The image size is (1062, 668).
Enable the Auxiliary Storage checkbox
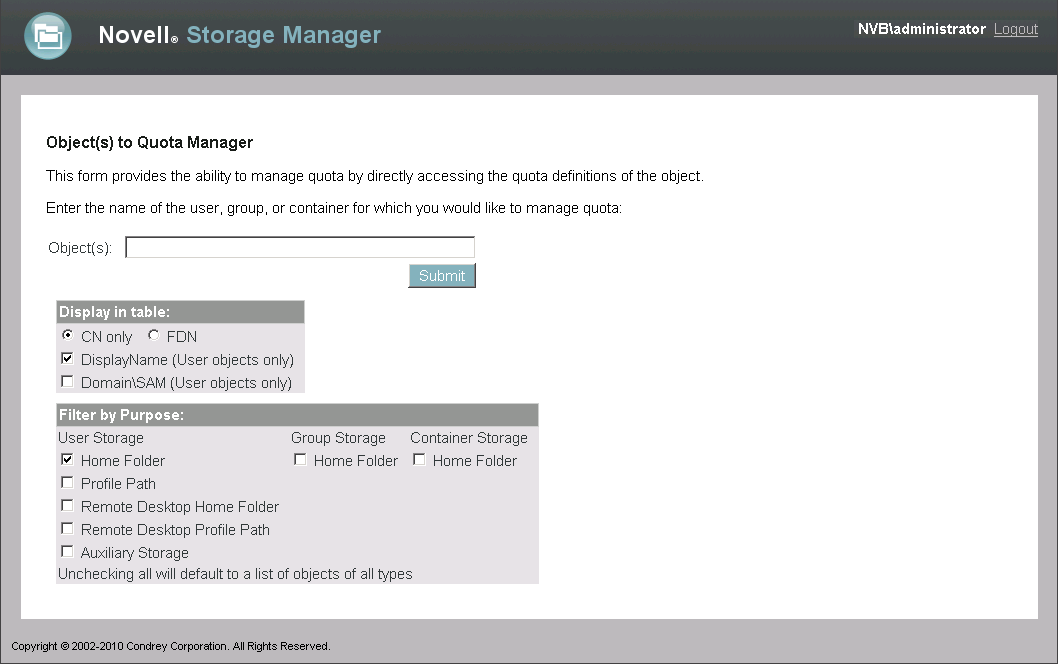point(67,551)
